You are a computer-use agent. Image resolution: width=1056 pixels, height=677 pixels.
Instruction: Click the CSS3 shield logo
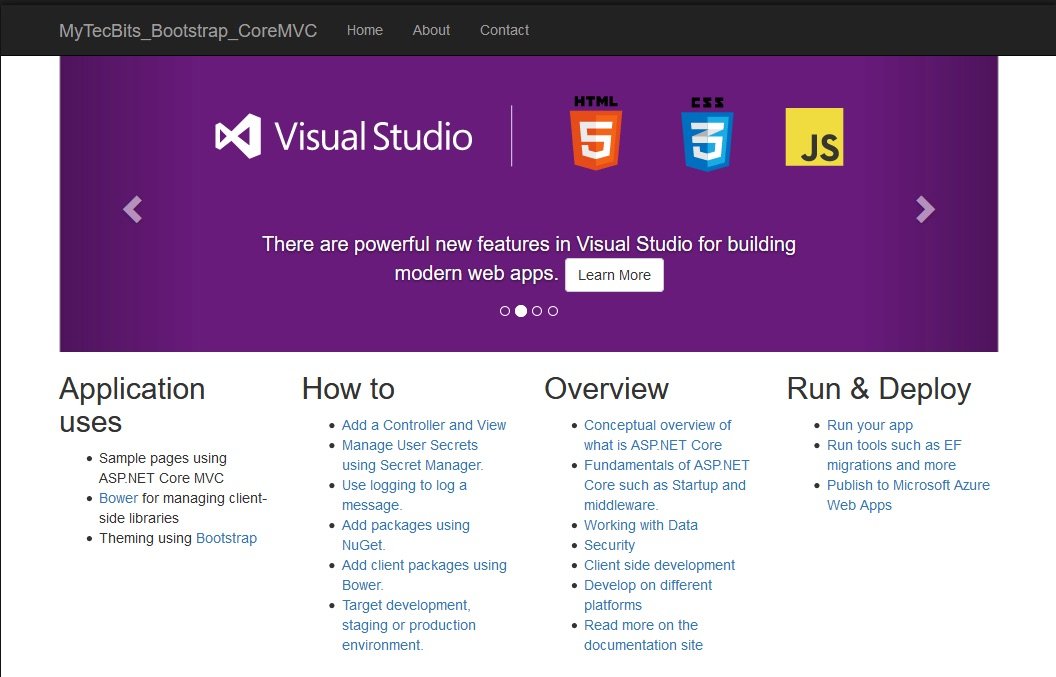point(707,134)
